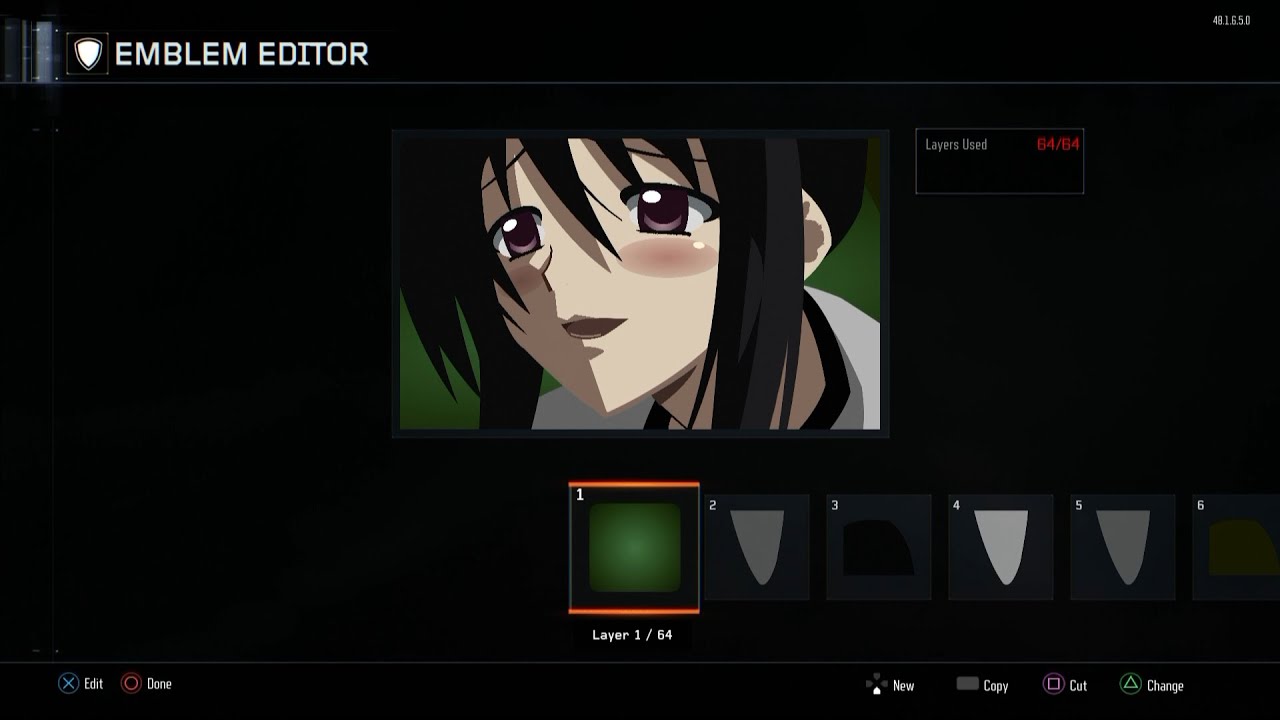Click the square button icon for Cut
Viewport: 1280px width, 720px height.
[x=1053, y=685]
